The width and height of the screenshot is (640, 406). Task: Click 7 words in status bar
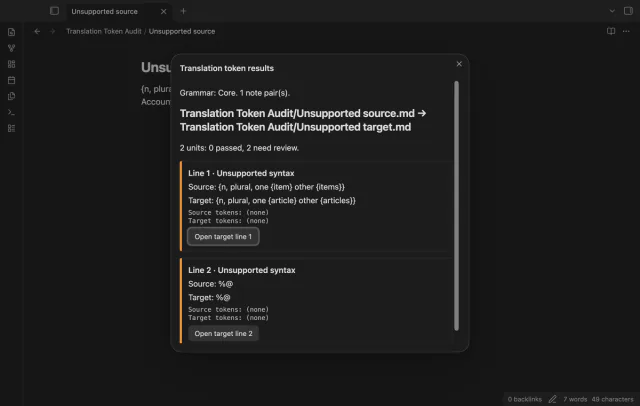point(575,399)
